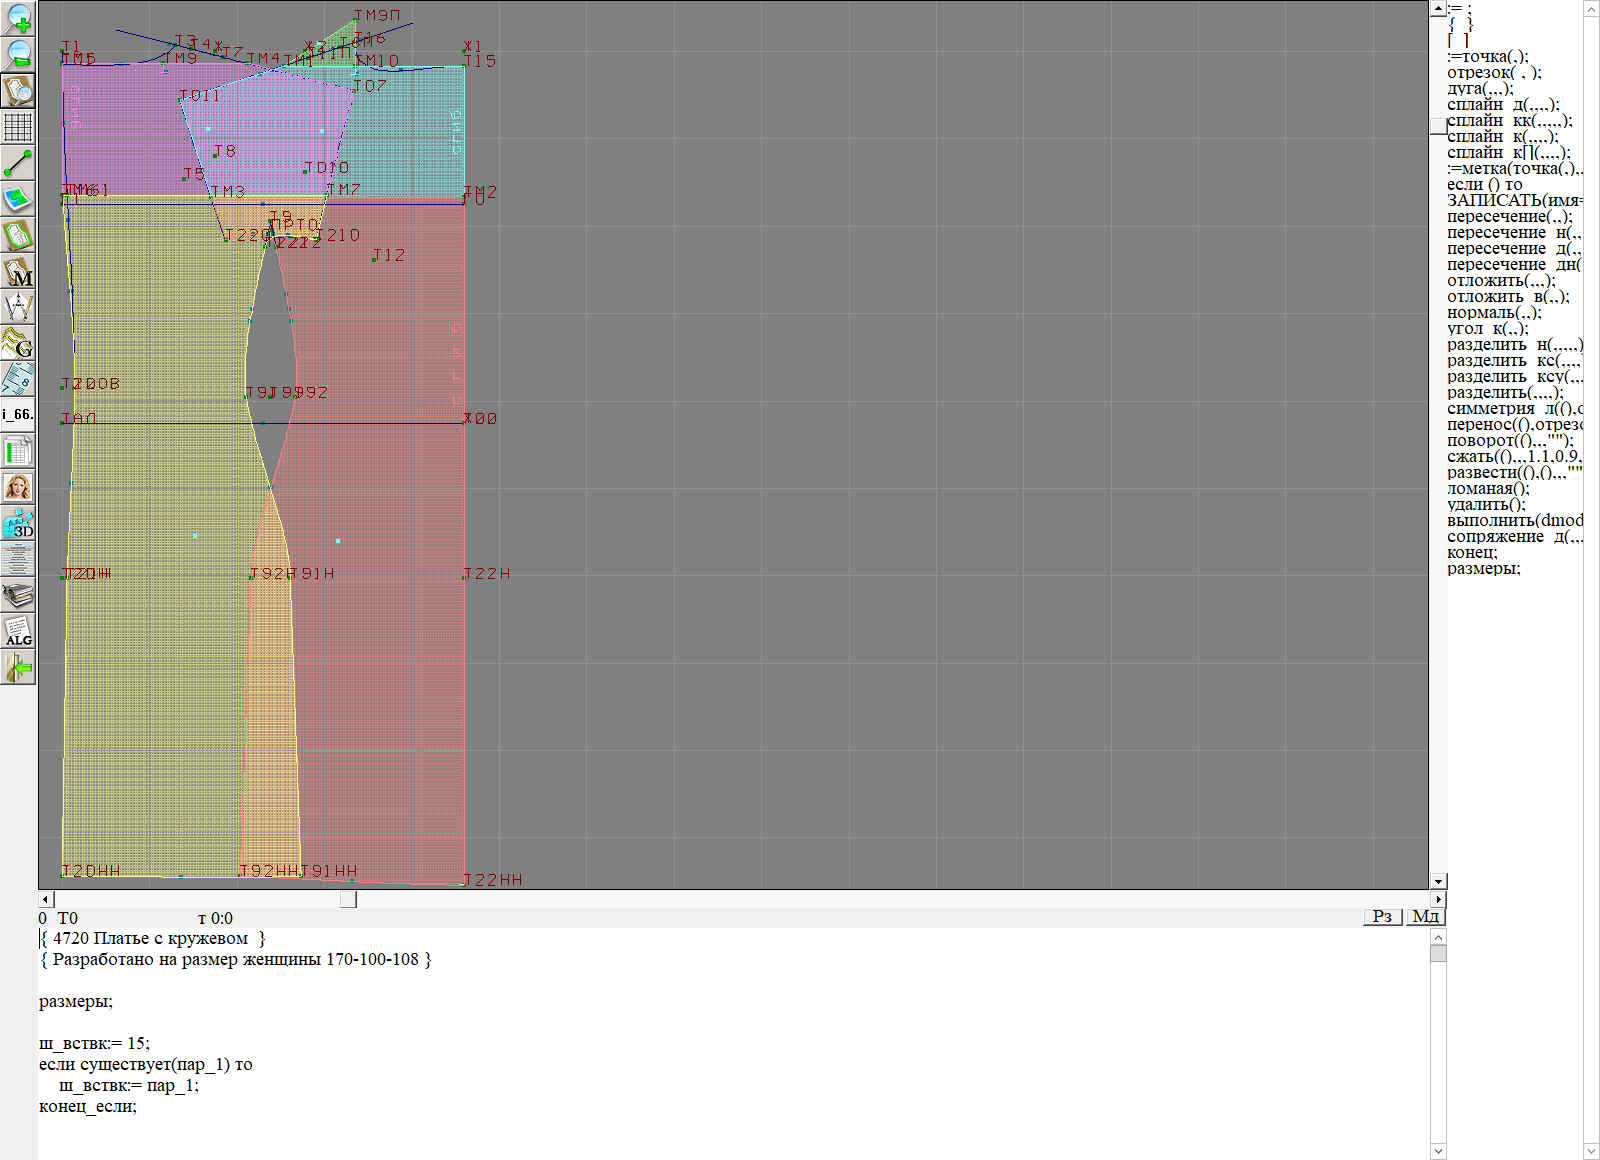1600x1160 pixels.
Task: Insert the 'отрезок( , );' command
Action: pos(1493,72)
